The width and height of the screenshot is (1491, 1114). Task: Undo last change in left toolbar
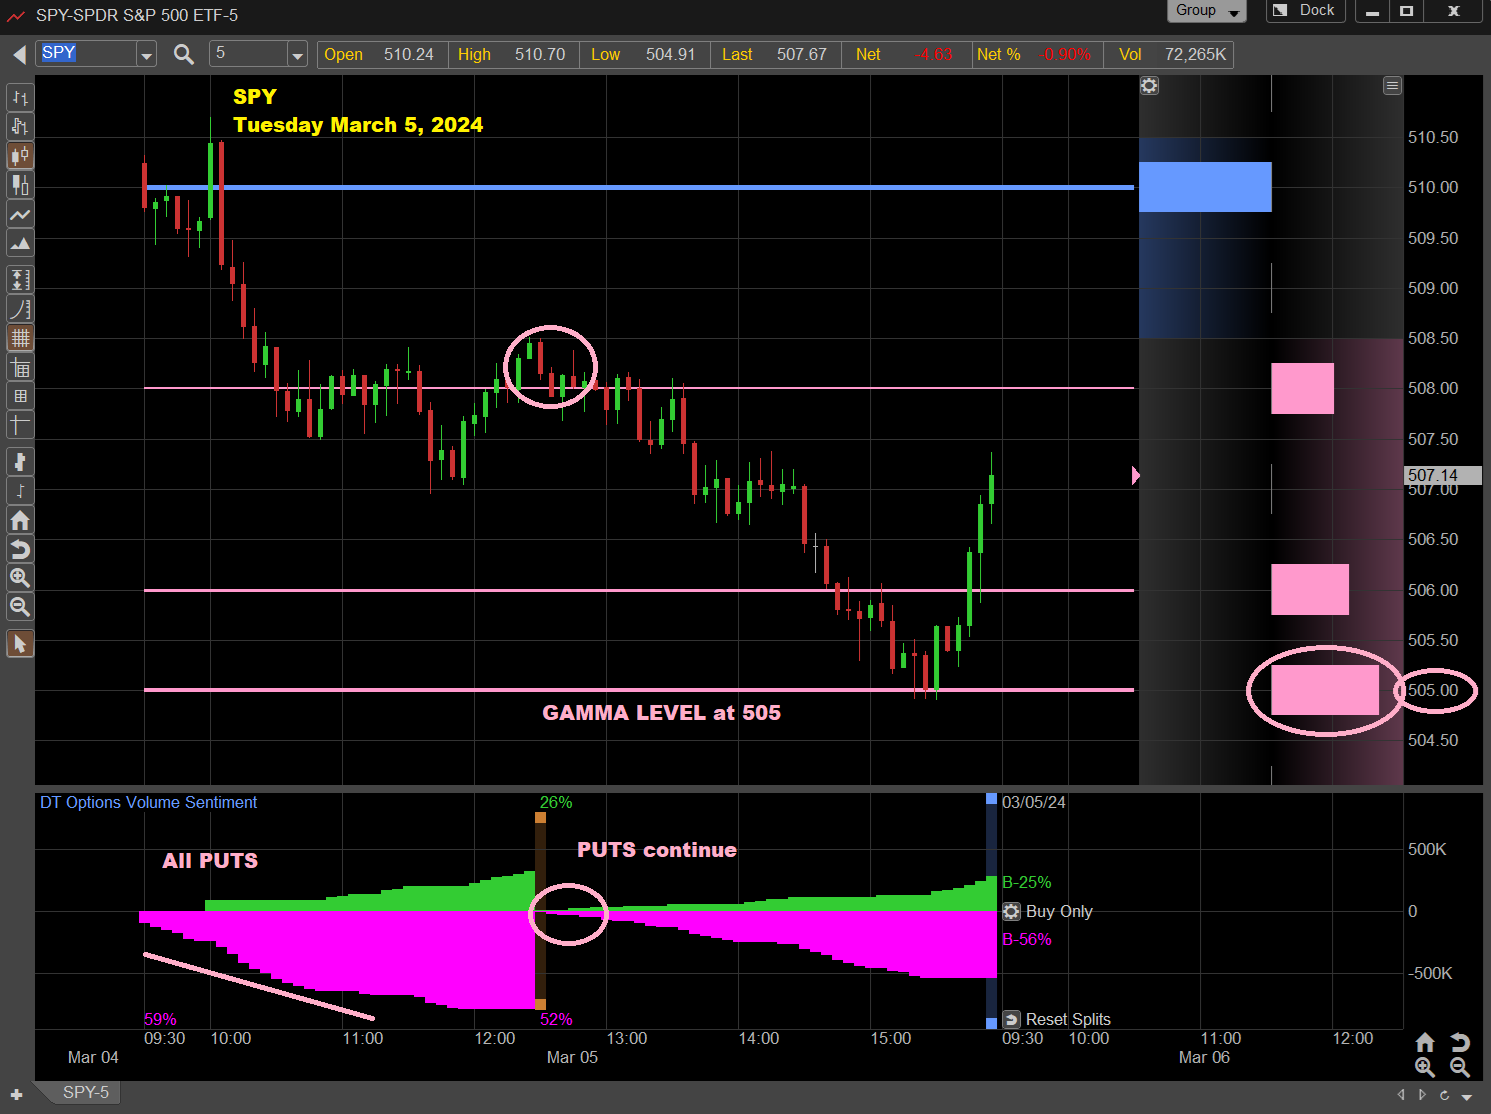(20, 549)
